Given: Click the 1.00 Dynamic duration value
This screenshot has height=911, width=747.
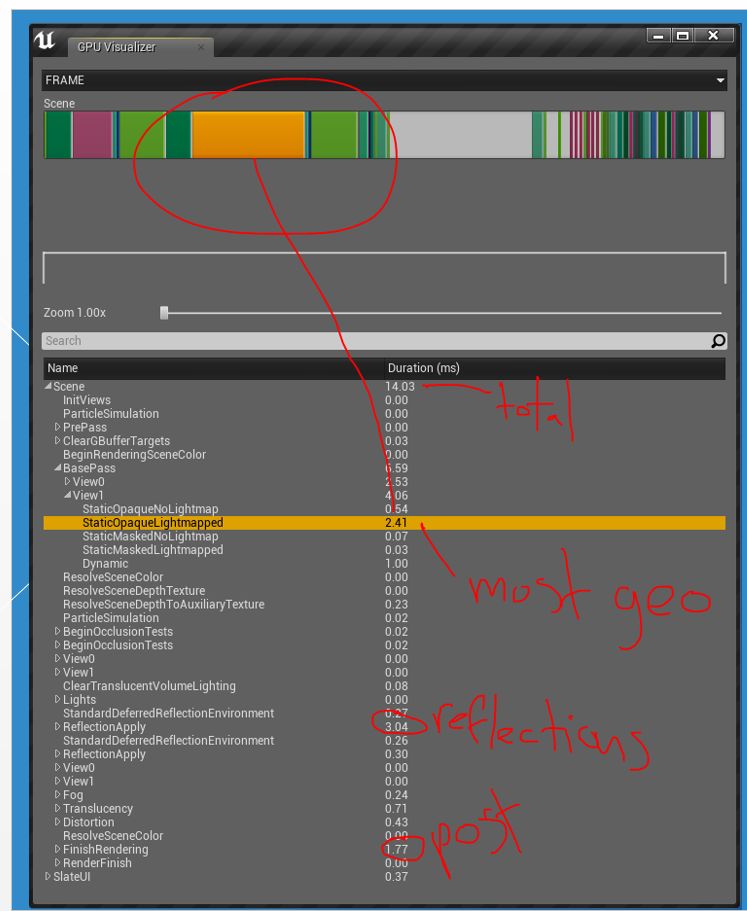Looking at the screenshot, I should click(x=396, y=564).
